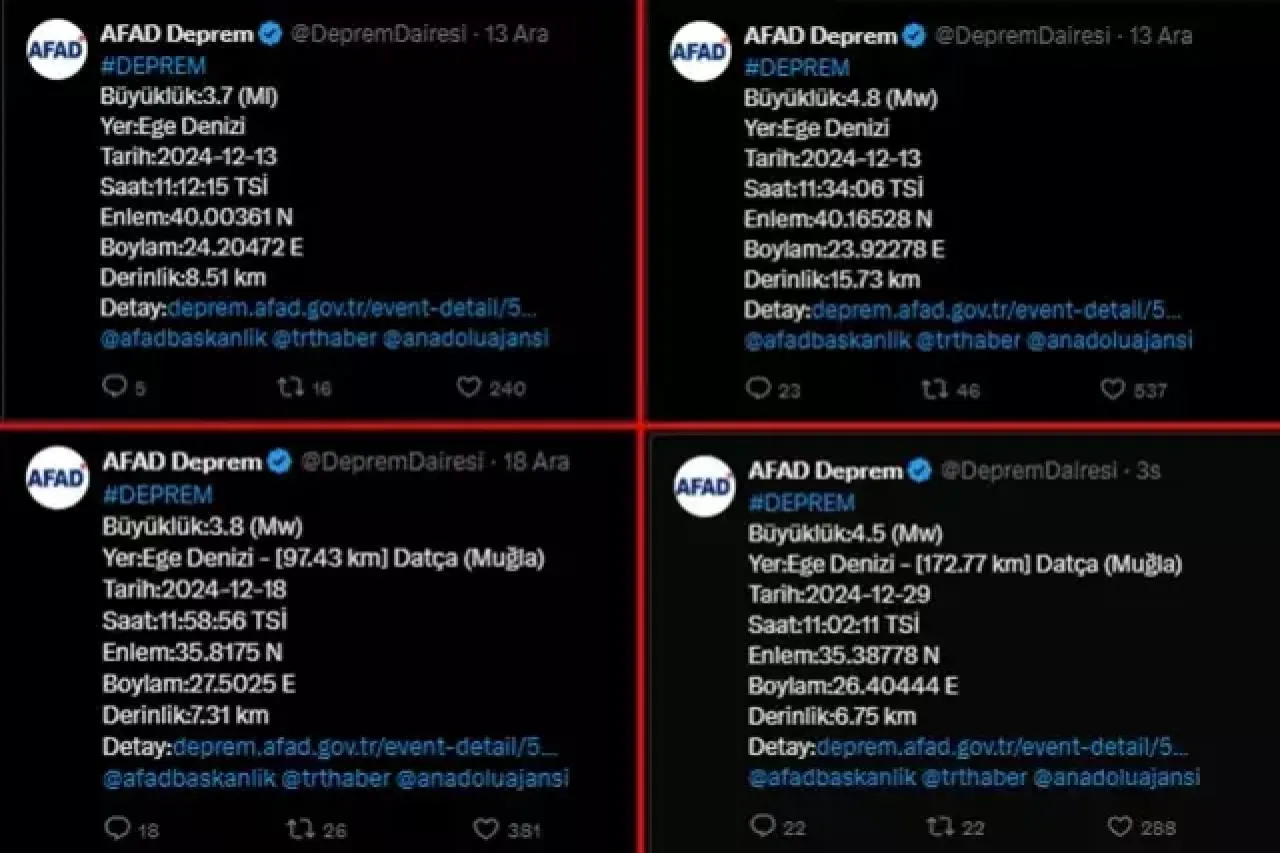This screenshot has width=1280, height=853.
Task: Like the tweet dated 2024-12-18
Action: coord(486,828)
